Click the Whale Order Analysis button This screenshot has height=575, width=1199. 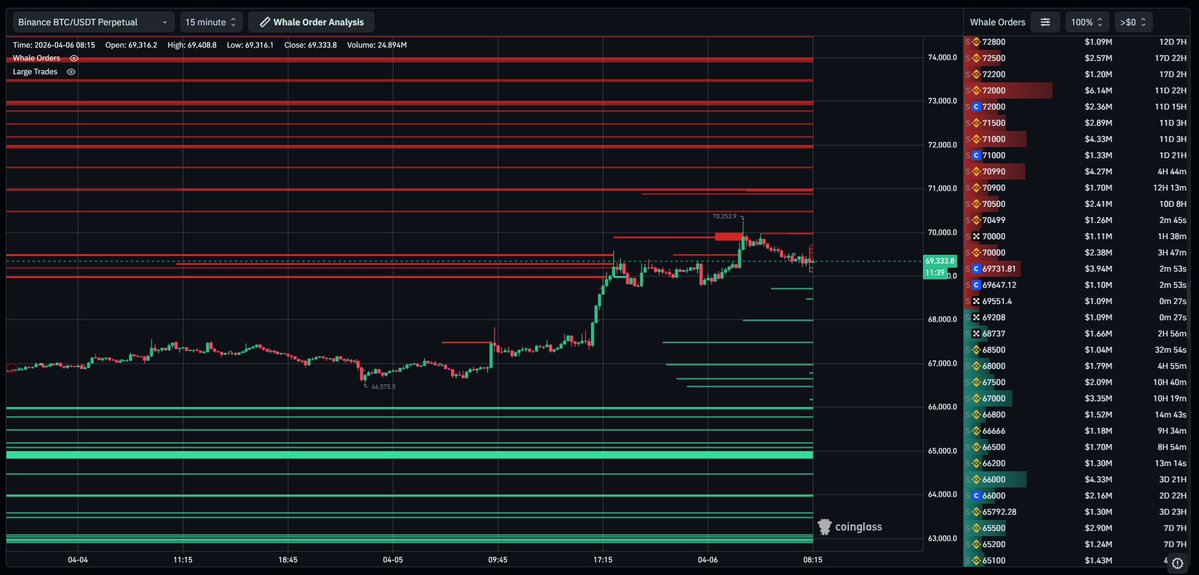[311, 22]
